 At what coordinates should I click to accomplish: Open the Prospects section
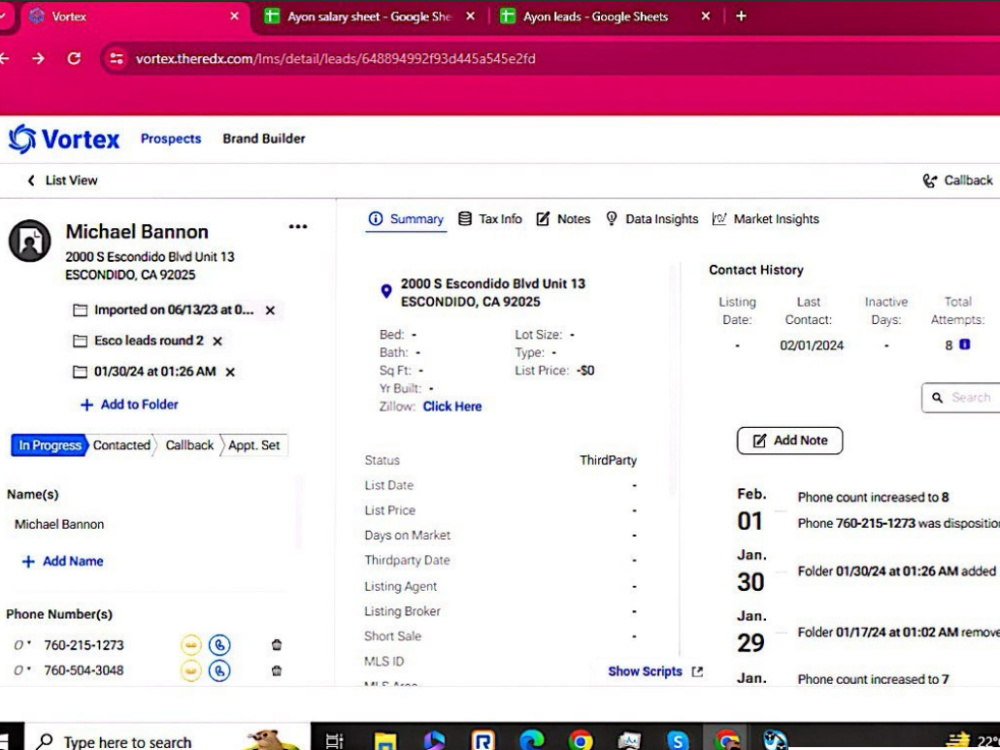[x=171, y=138]
